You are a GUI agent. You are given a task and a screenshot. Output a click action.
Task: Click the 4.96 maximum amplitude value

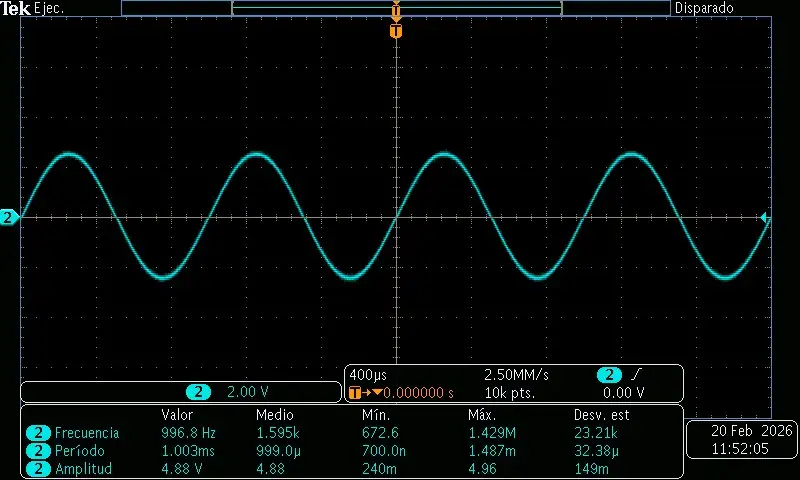[x=482, y=469]
